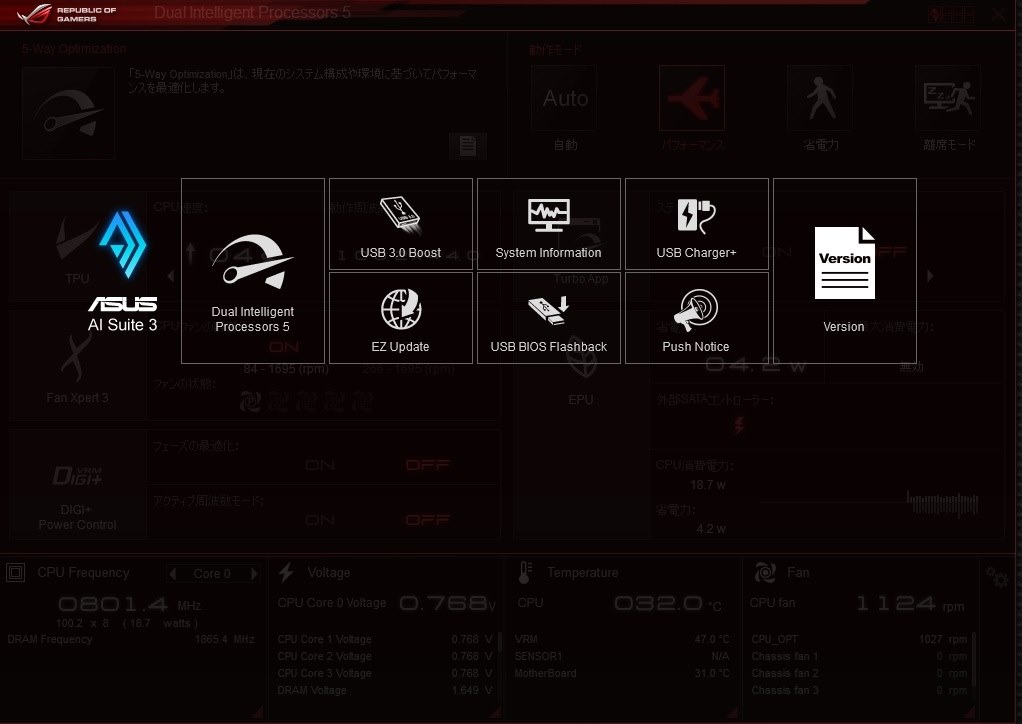Screen dimensions: 1022x724
Task: Open monitor settings gear icon
Action: pyautogui.click(x=997, y=577)
